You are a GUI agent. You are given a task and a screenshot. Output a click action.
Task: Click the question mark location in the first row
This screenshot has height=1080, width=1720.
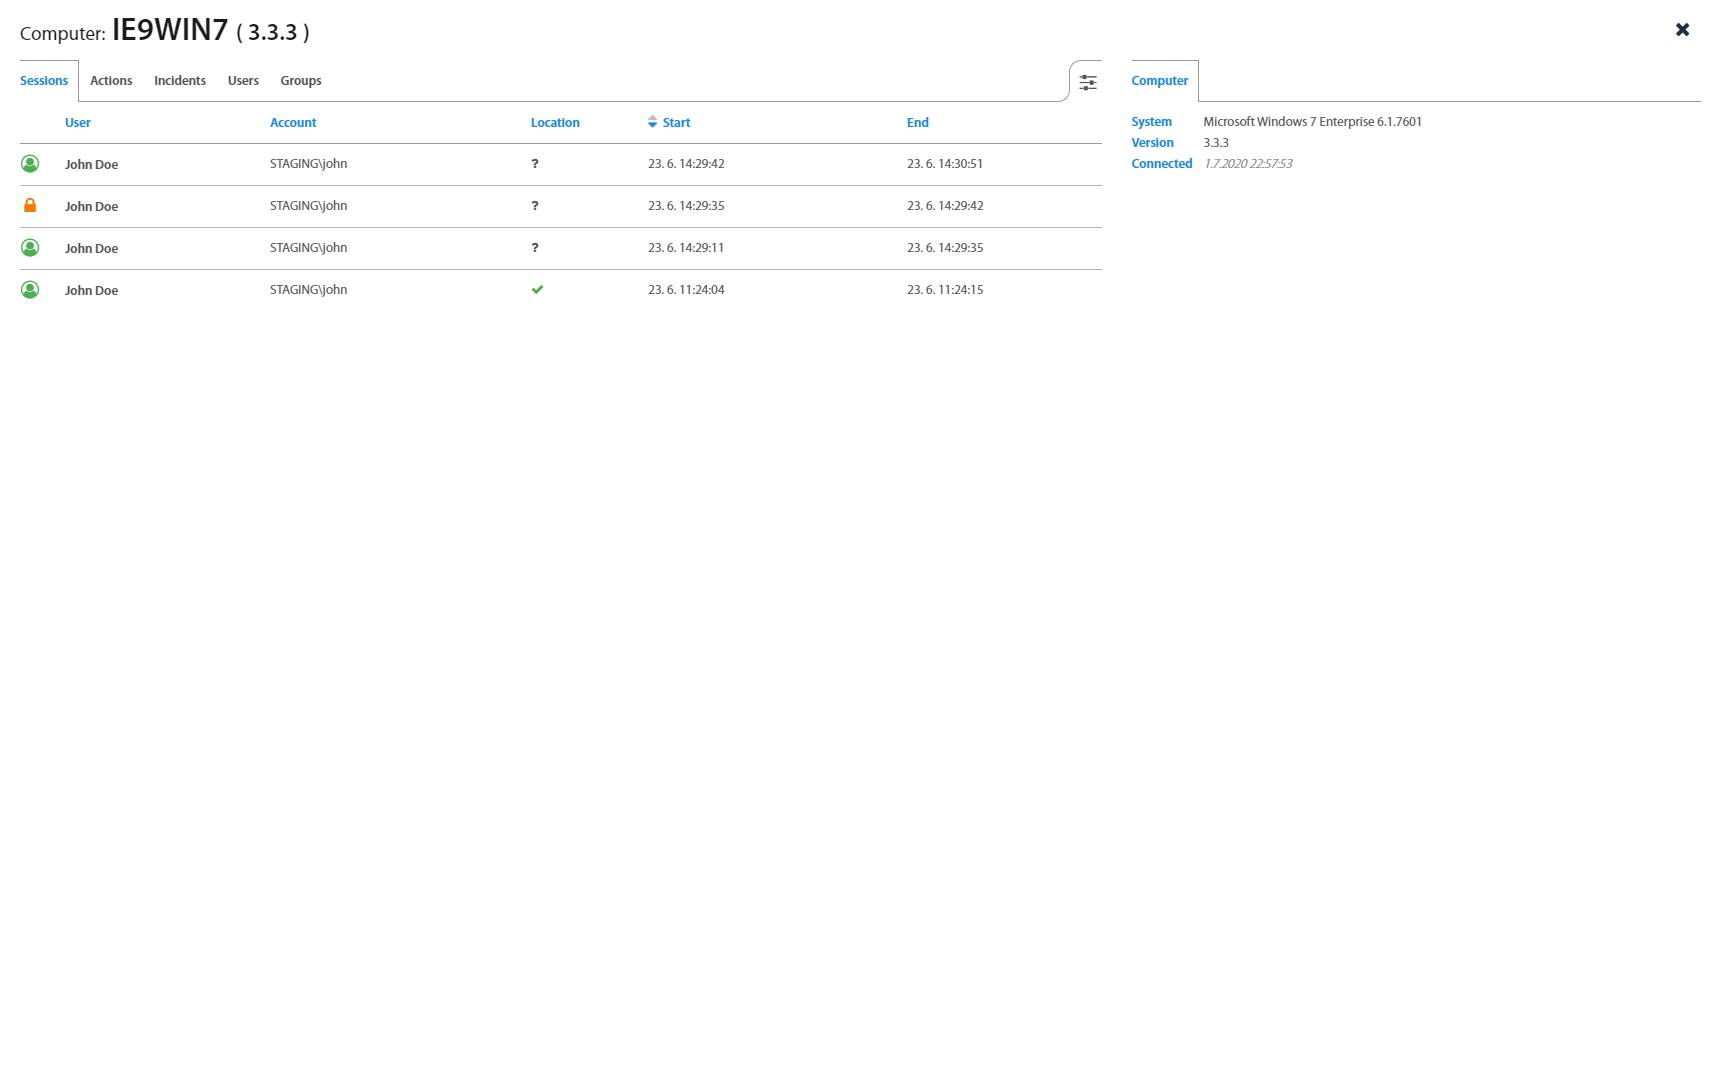point(535,164)
